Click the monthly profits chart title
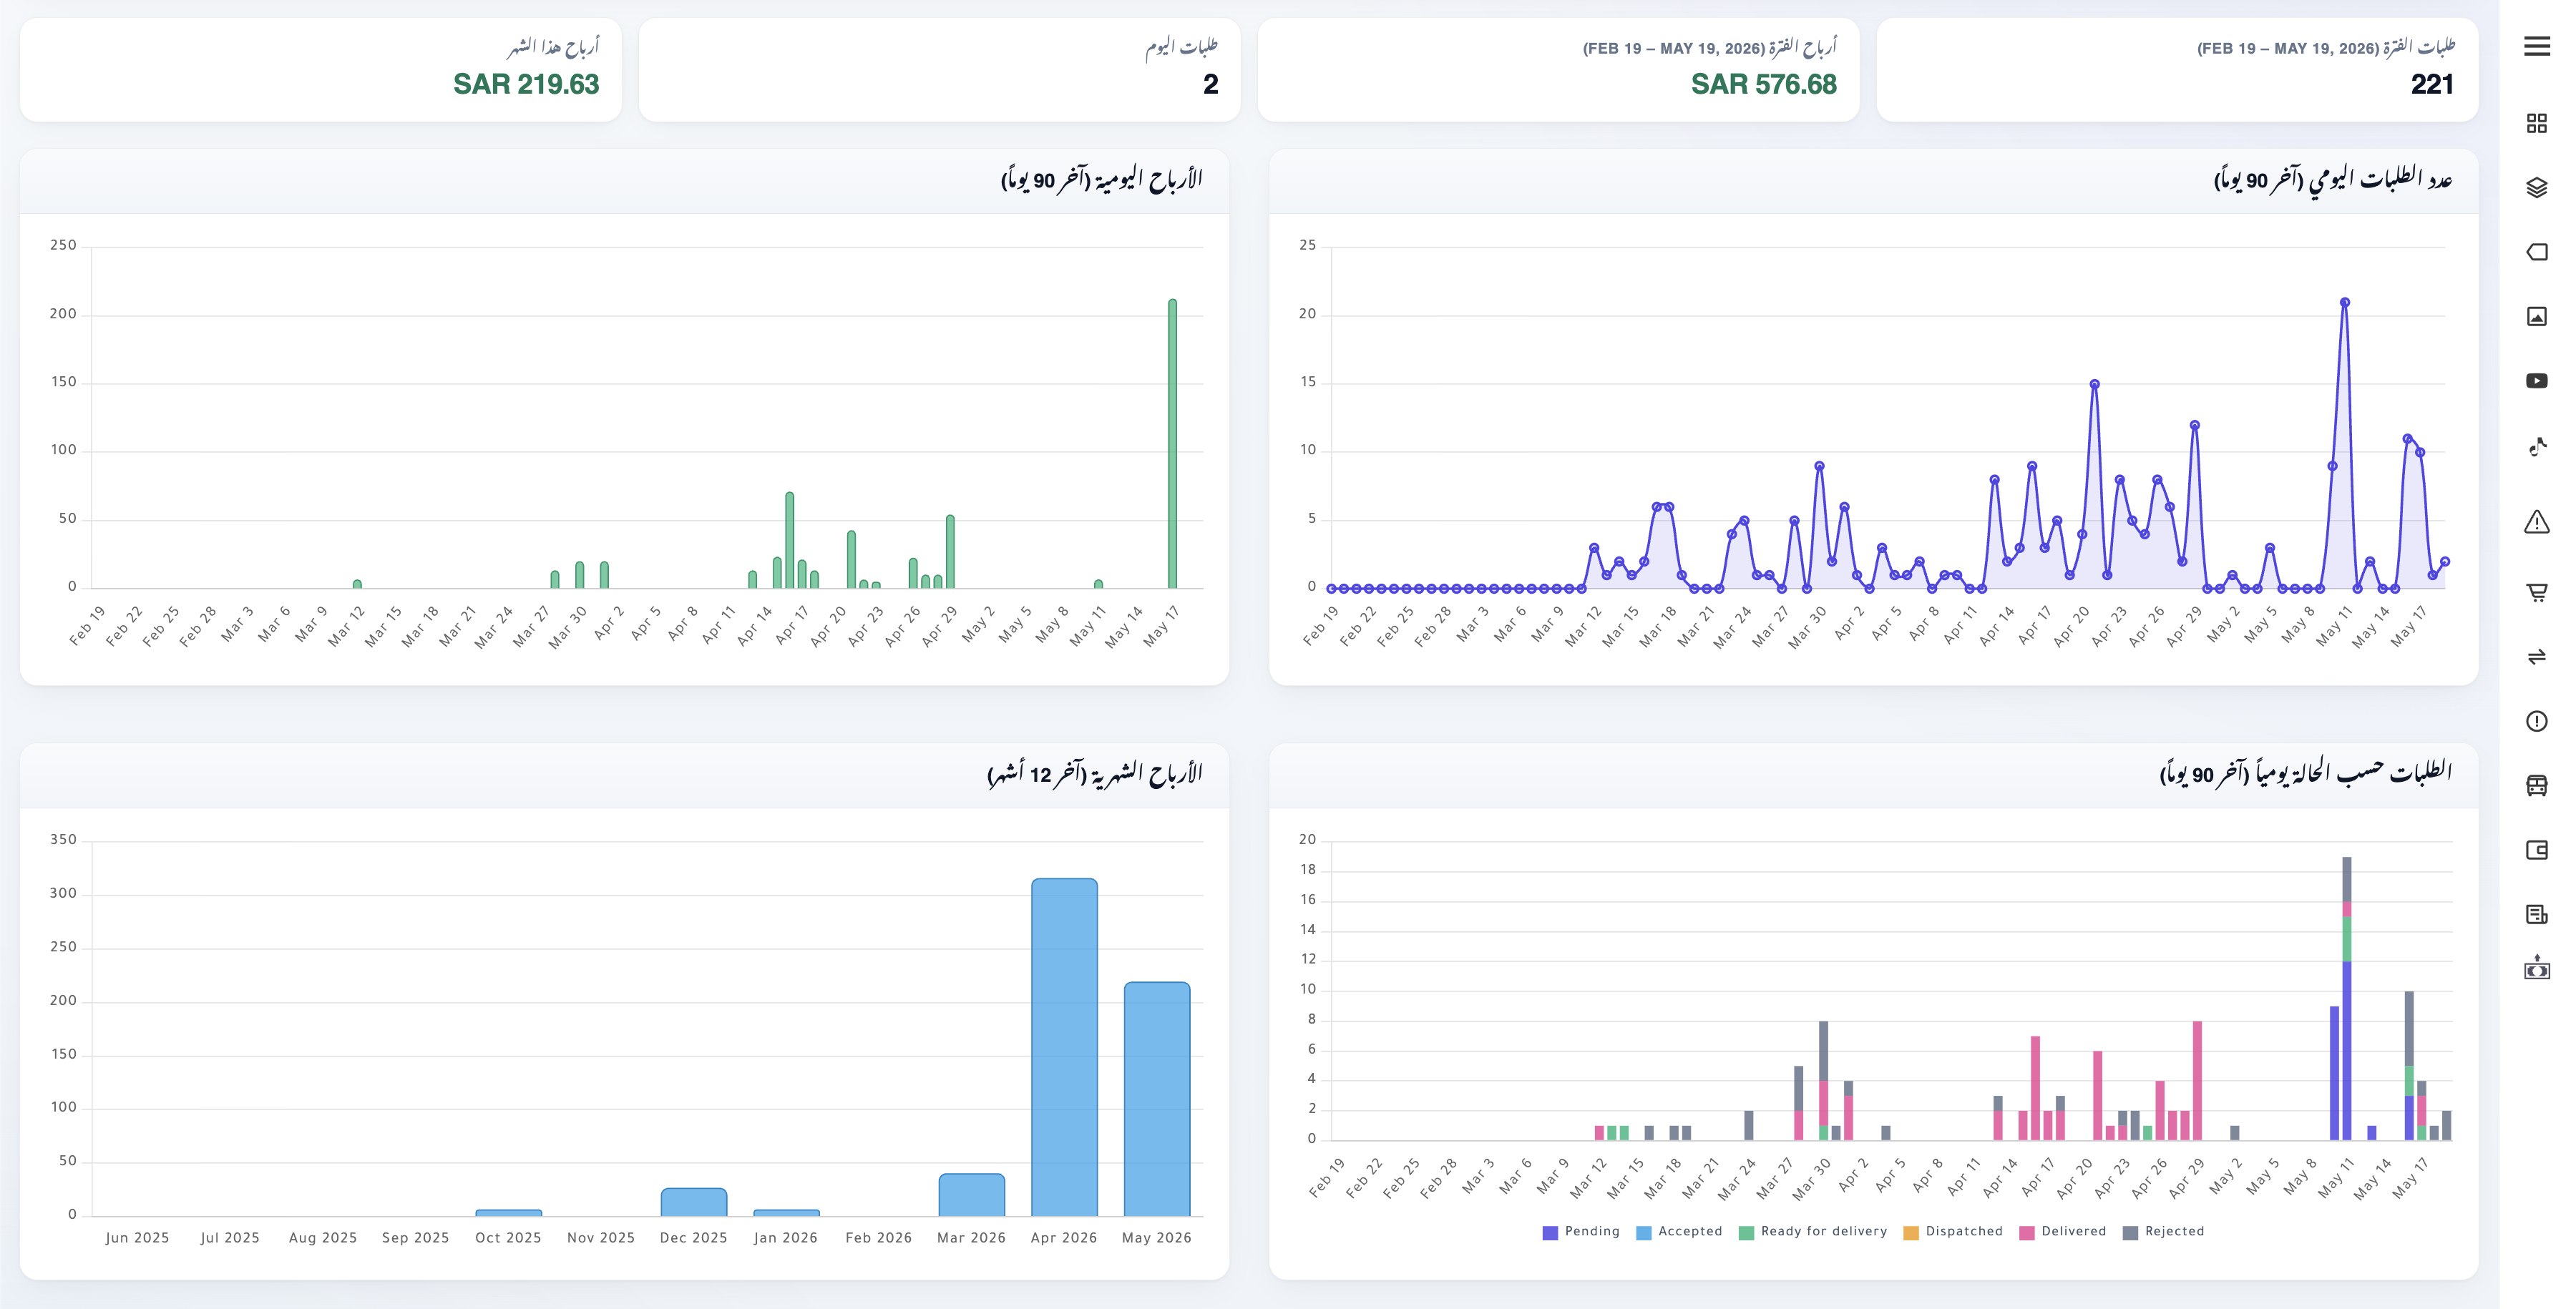The height and width of the screenshot is (1309, 2576). click(1094, 773)
